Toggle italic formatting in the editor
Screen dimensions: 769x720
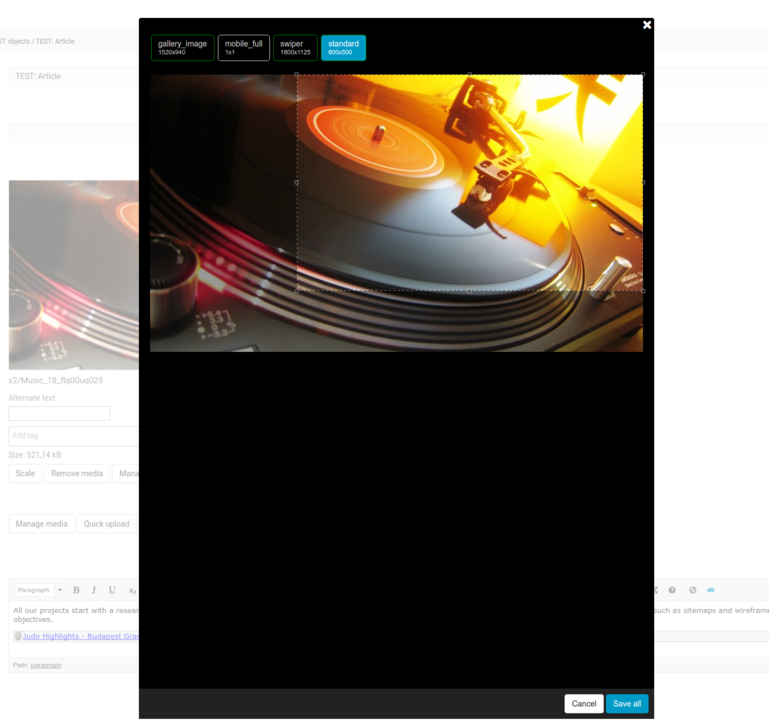pos(94,590)
